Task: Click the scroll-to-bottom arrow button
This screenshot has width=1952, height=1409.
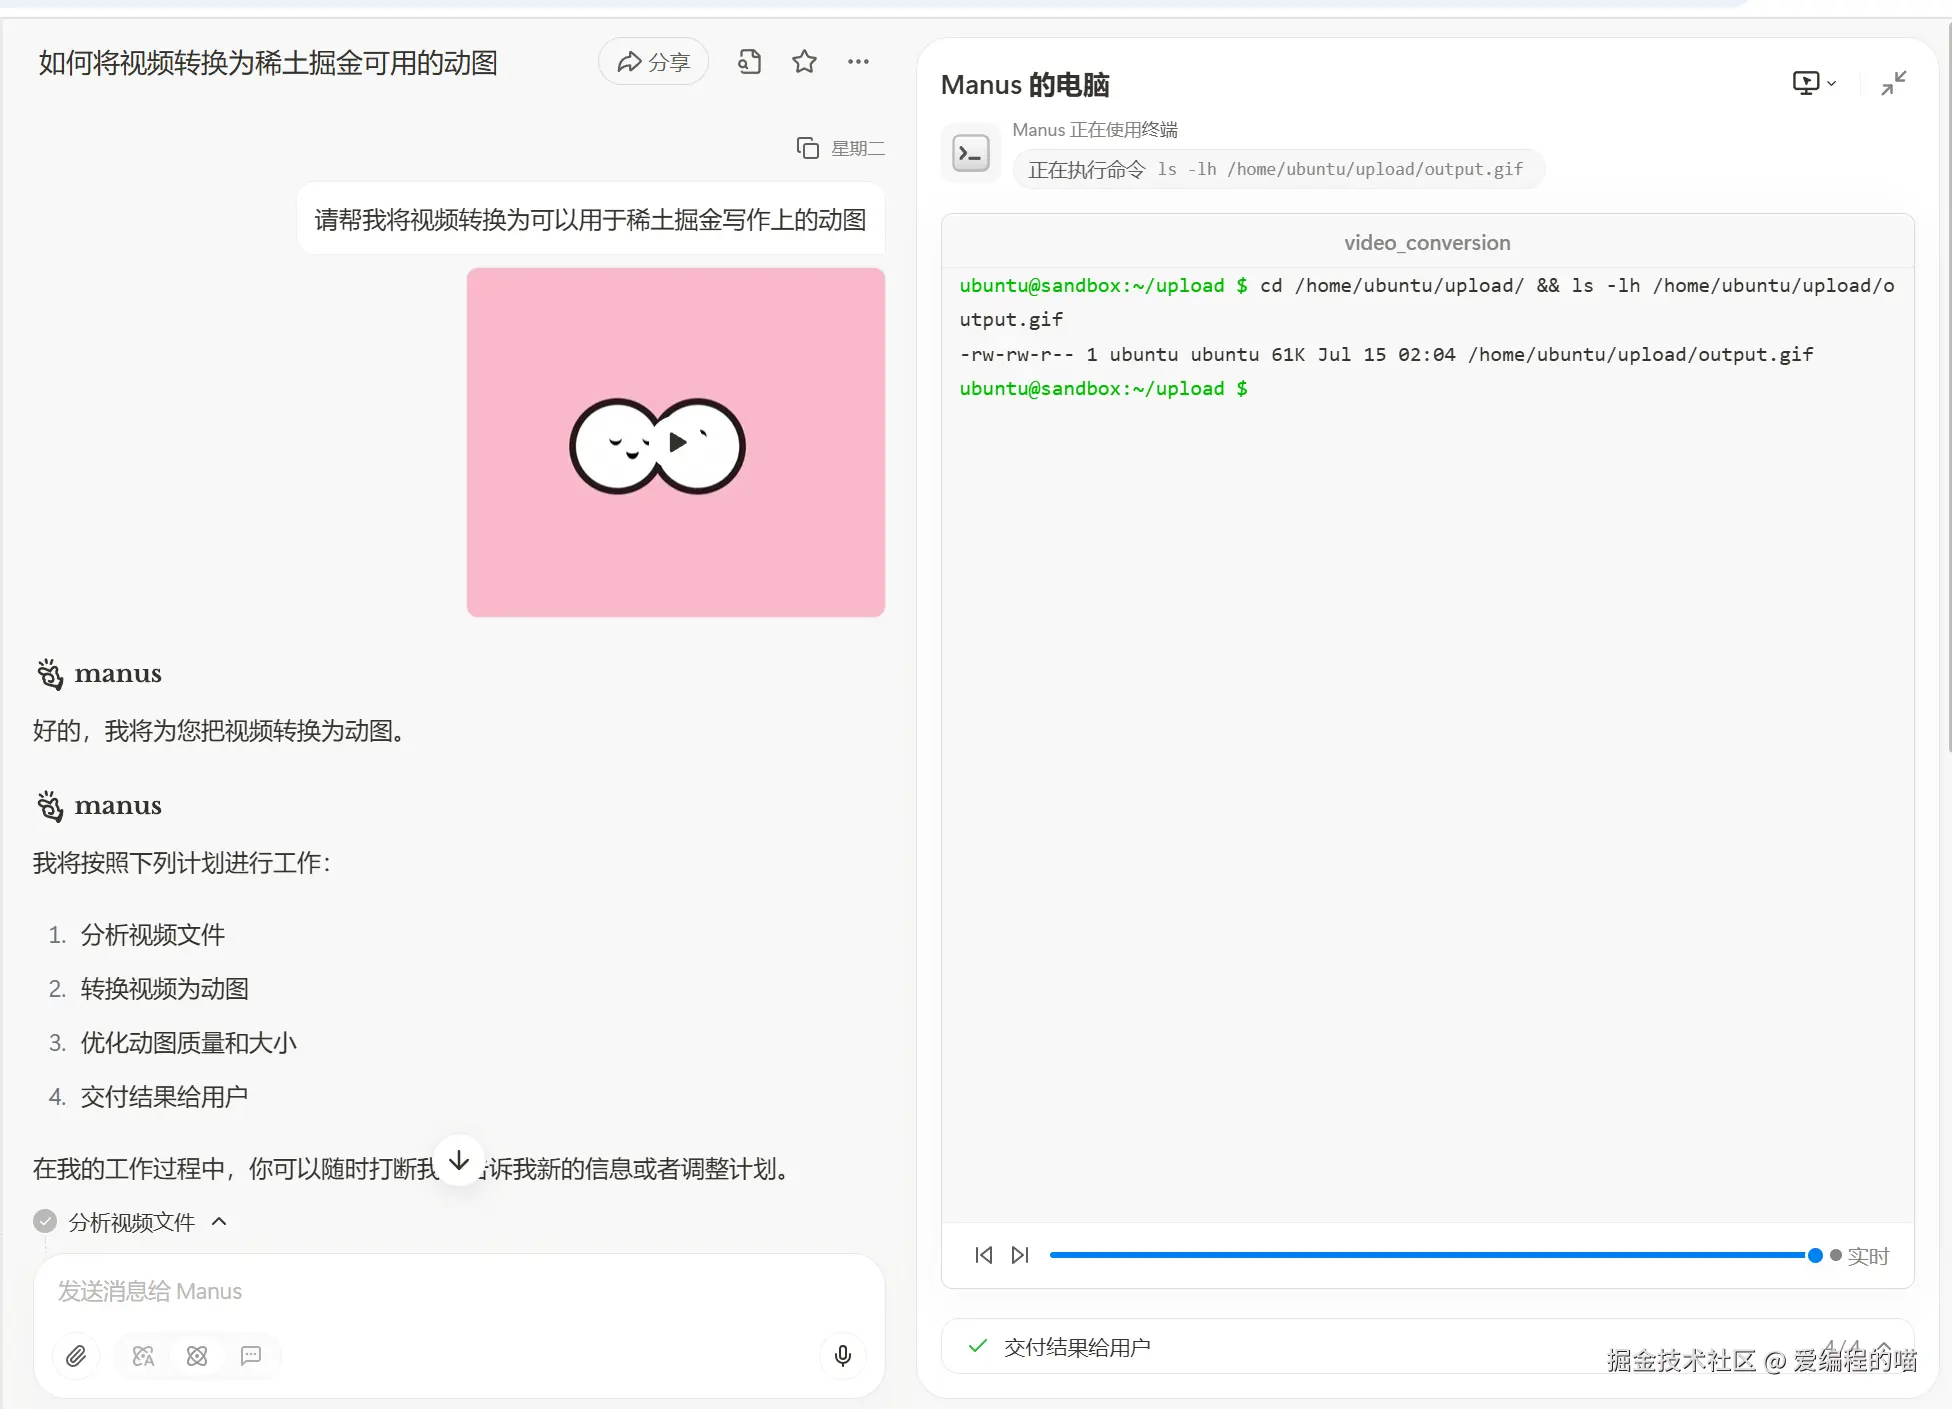Action: (459, 1160)
